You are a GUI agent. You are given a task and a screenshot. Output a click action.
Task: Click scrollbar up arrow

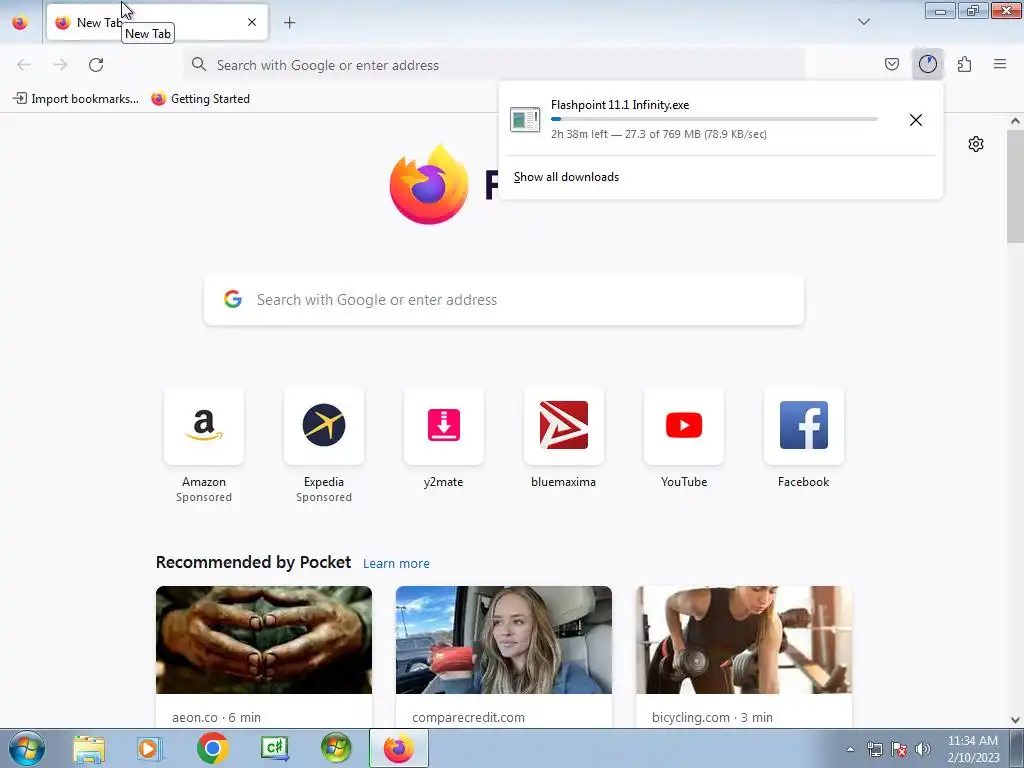[1015, 121]
